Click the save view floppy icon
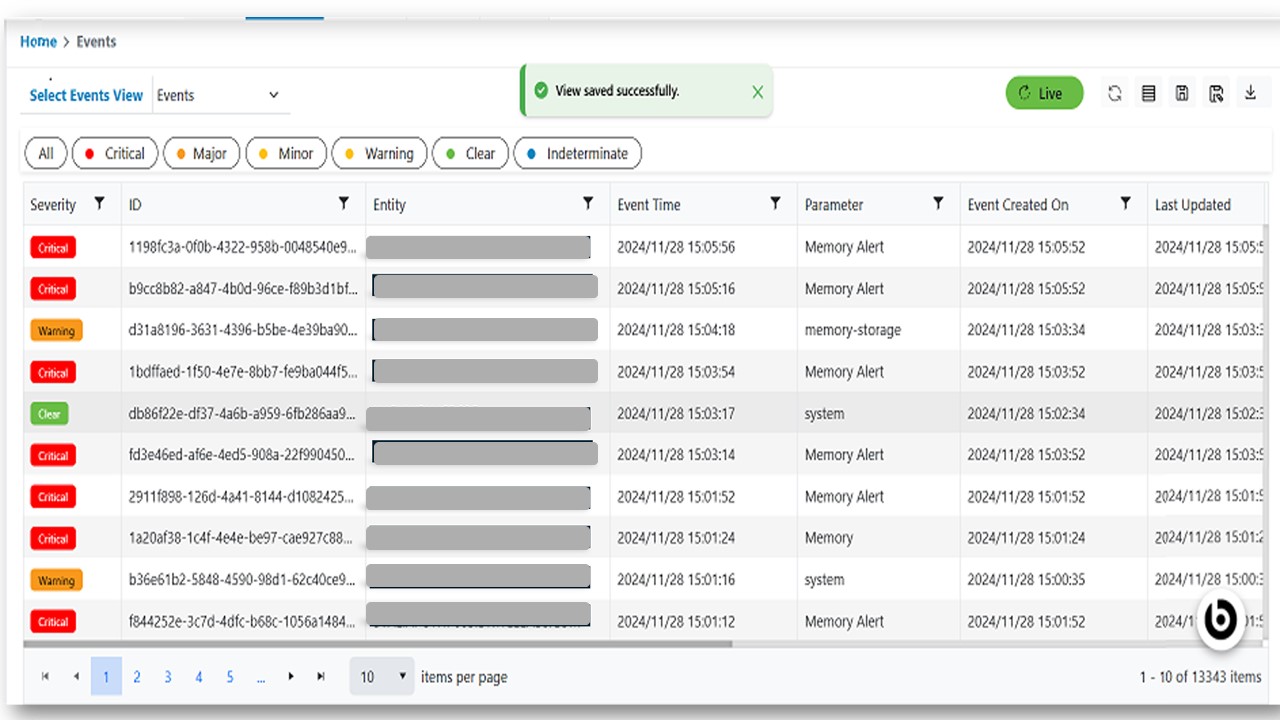This screenshot has width=1280, height=720. [1182, 94]
